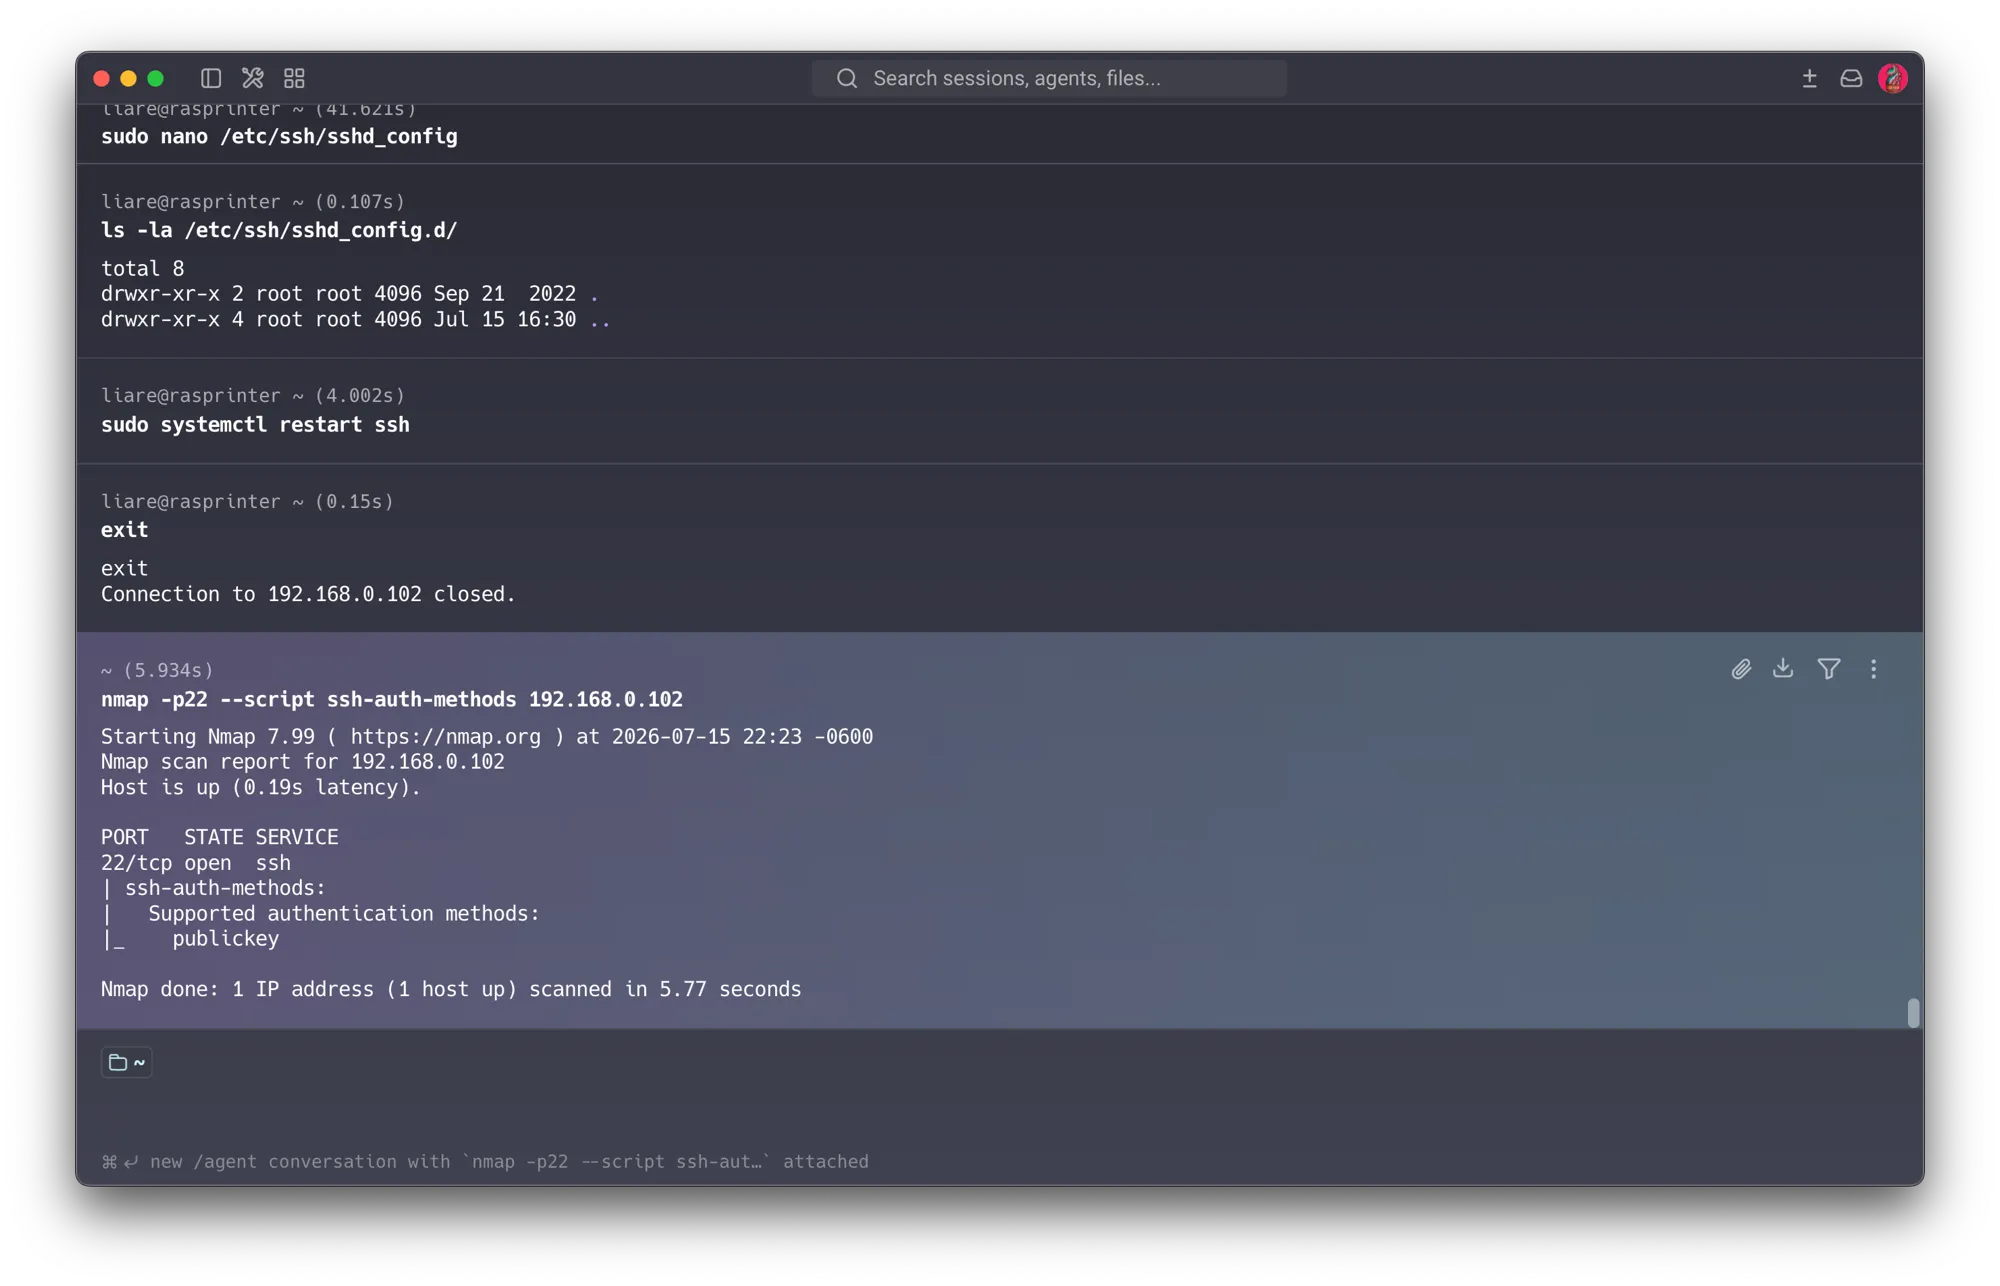The image size is (2000, 1286).
Task: Click the home directory folder chip
Action: [x=127, y=1062]
